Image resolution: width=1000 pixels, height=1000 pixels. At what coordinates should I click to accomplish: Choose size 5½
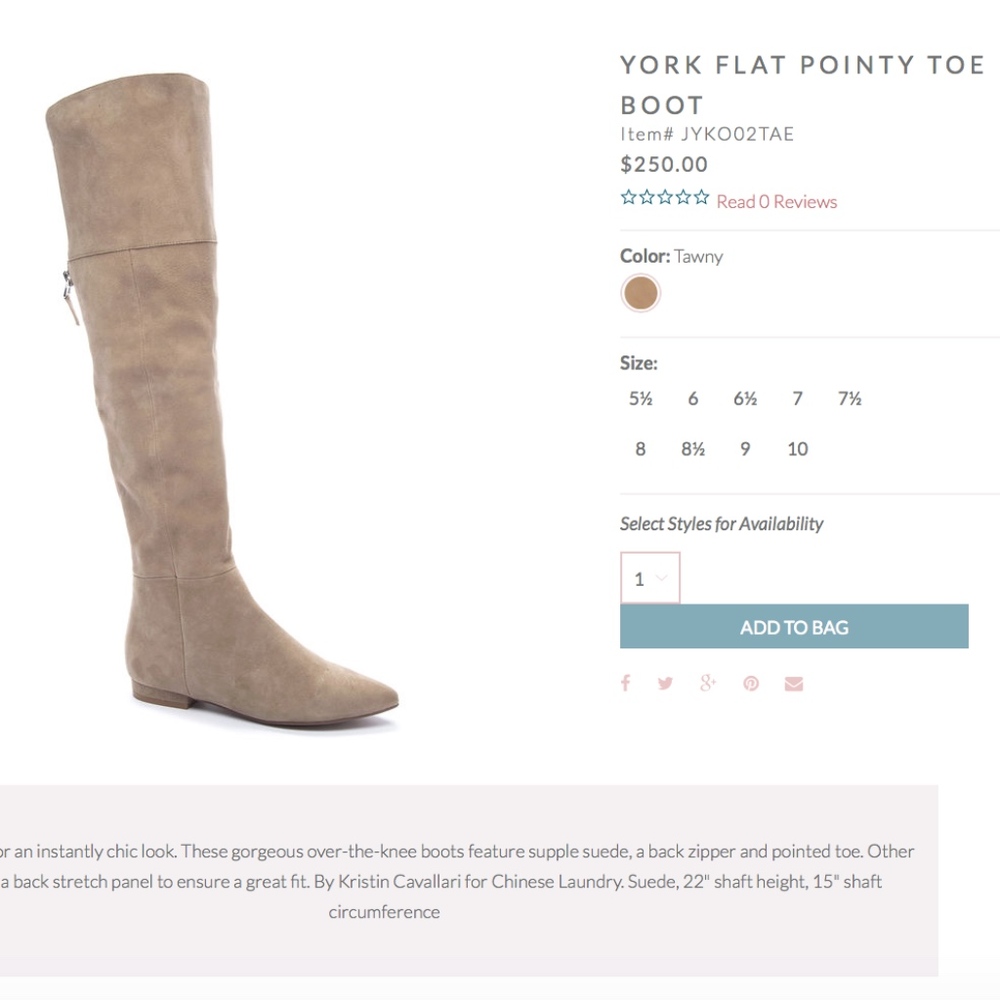point(641,399)
